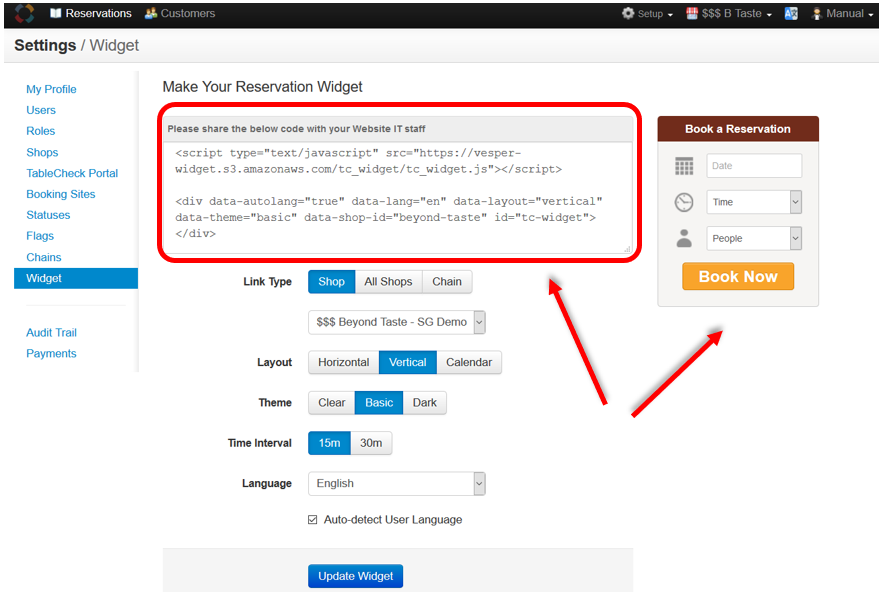Pick the Basic theme
The width and height of the screenshot is (884, 592).
[x=379, y=403]
